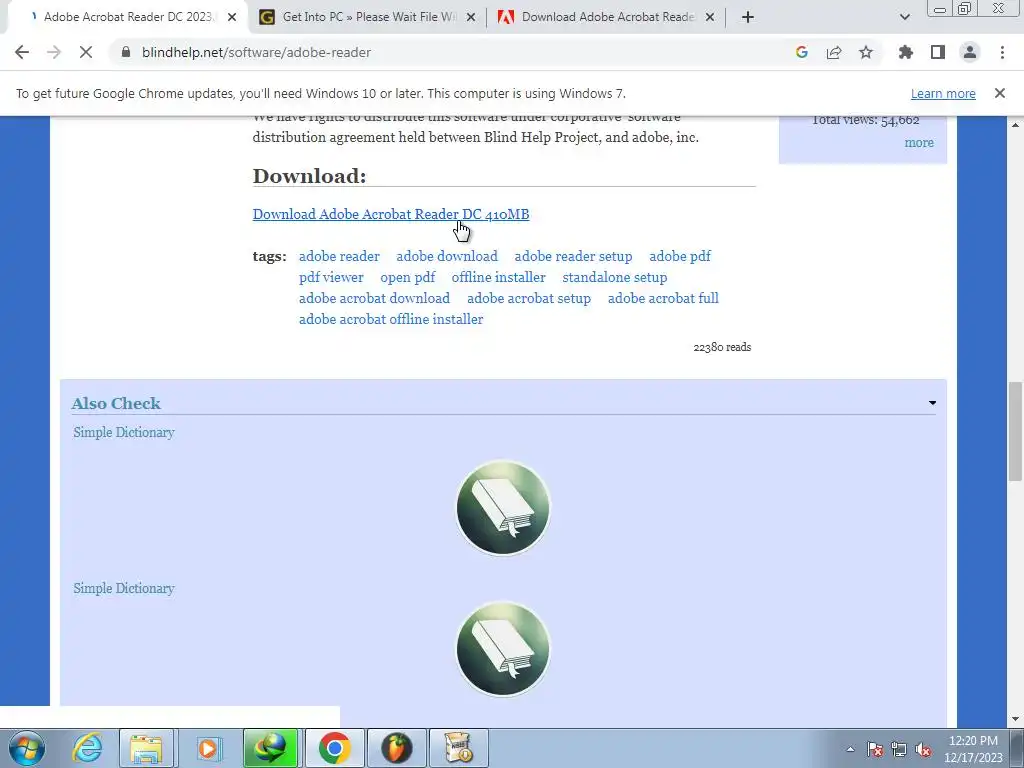
Task: Open the 'pdf viewer' tag
Action: [x=331, y=277]
